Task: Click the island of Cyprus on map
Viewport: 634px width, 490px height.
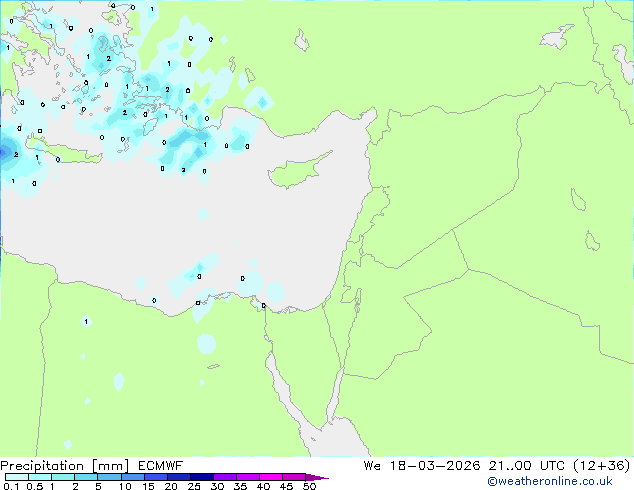Action: coord(297,170)
